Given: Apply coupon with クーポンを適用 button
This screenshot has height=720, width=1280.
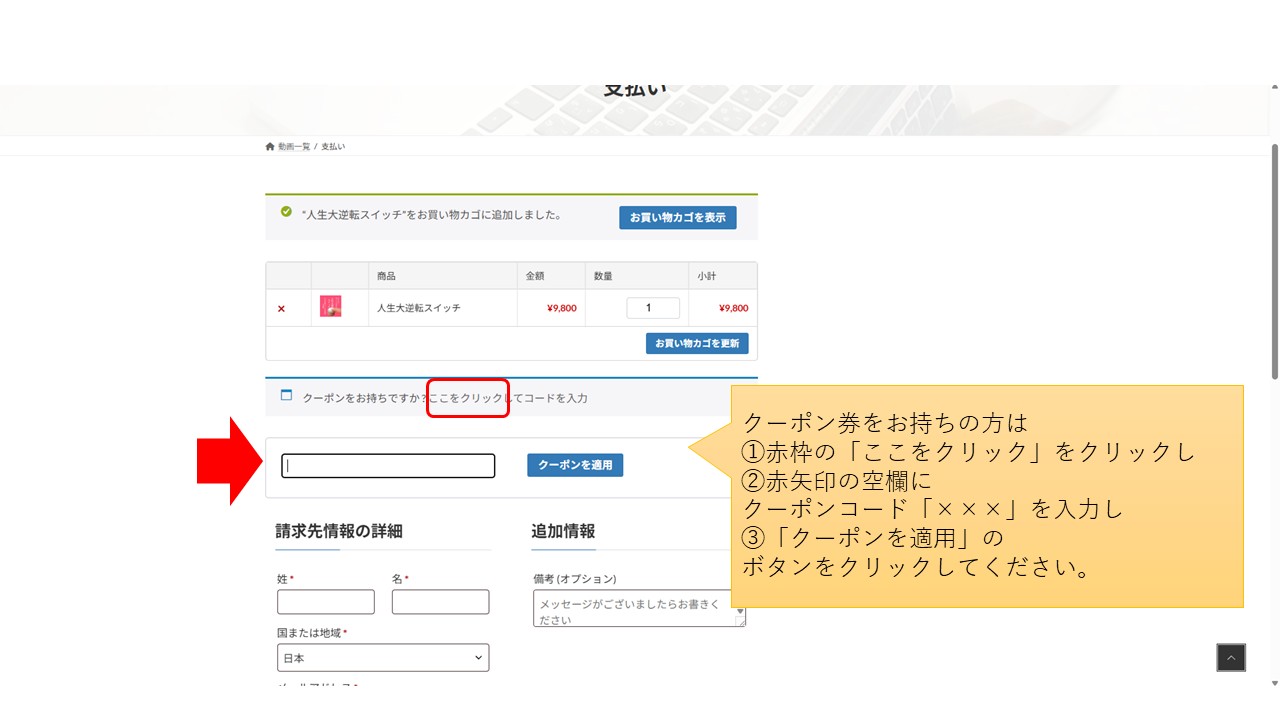Looking at the screenshot, I should click(x=575, y=465).
